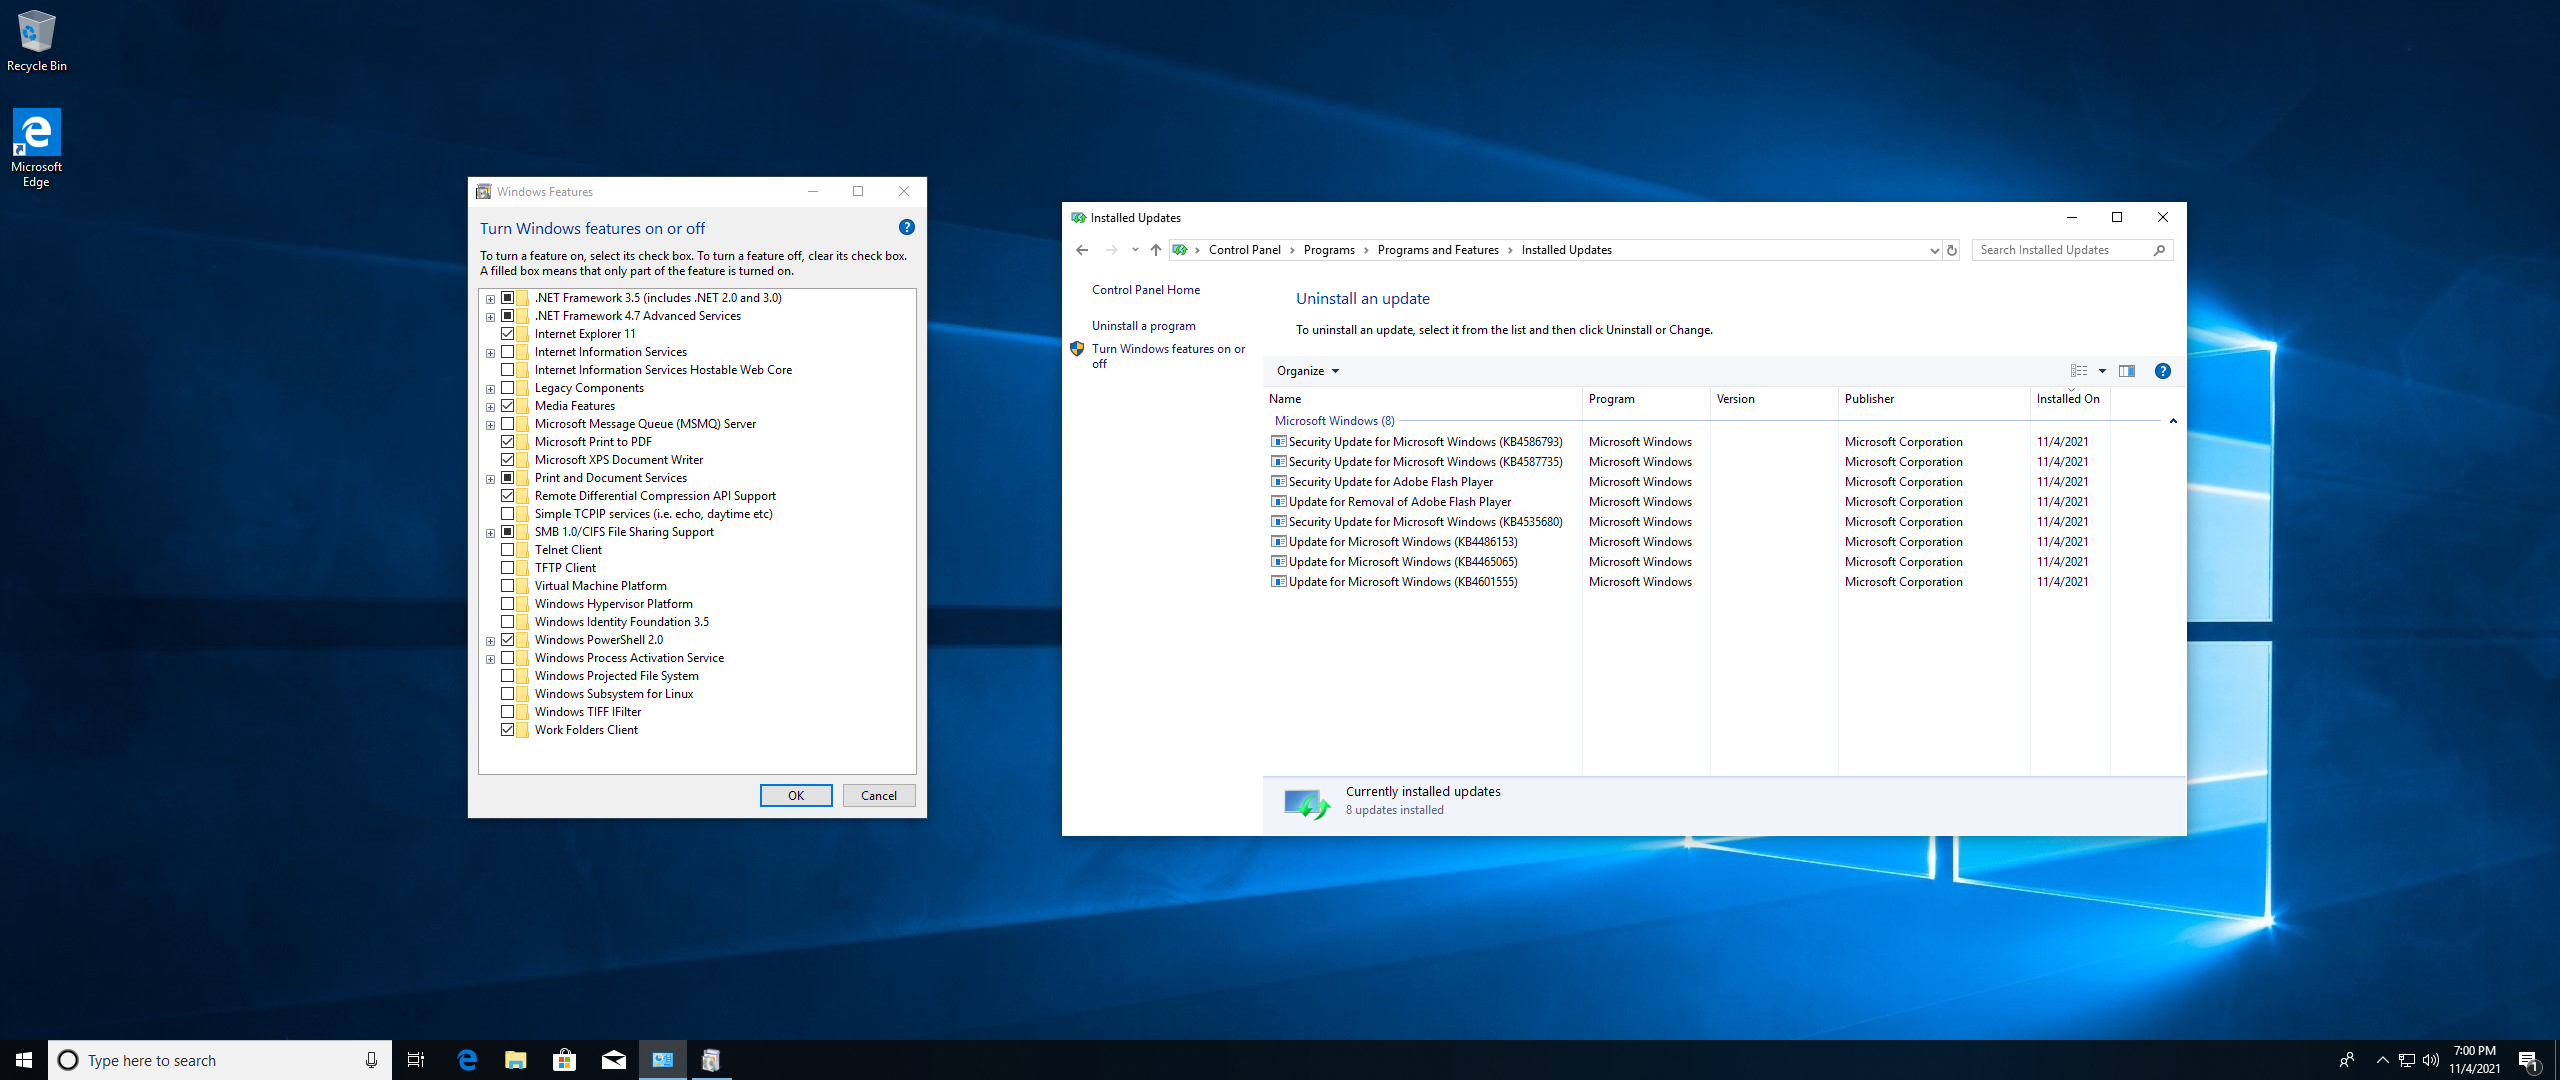Enable Windows Subsystem for Linux checkbox

(508, 694)
